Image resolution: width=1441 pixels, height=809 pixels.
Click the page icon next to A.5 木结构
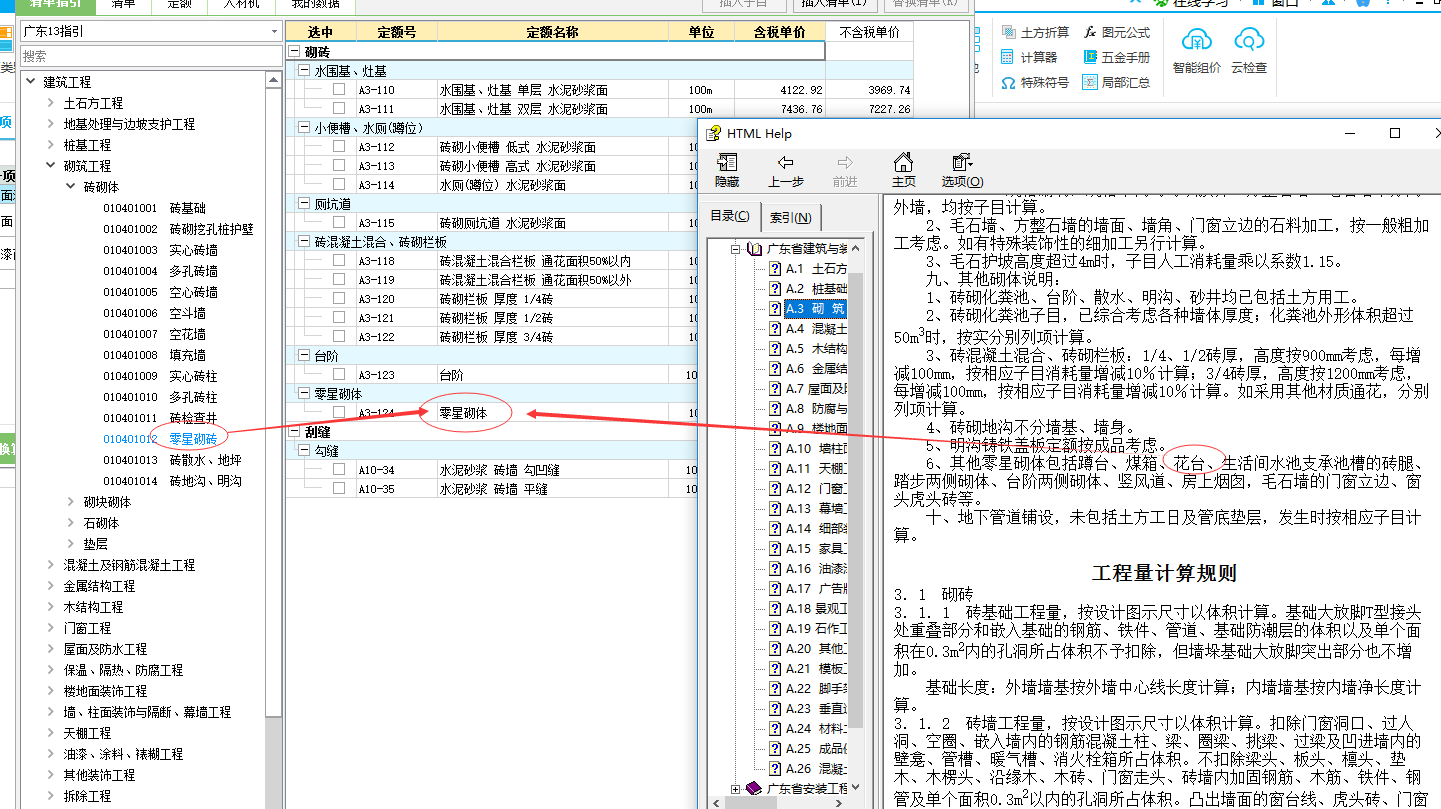774,349
